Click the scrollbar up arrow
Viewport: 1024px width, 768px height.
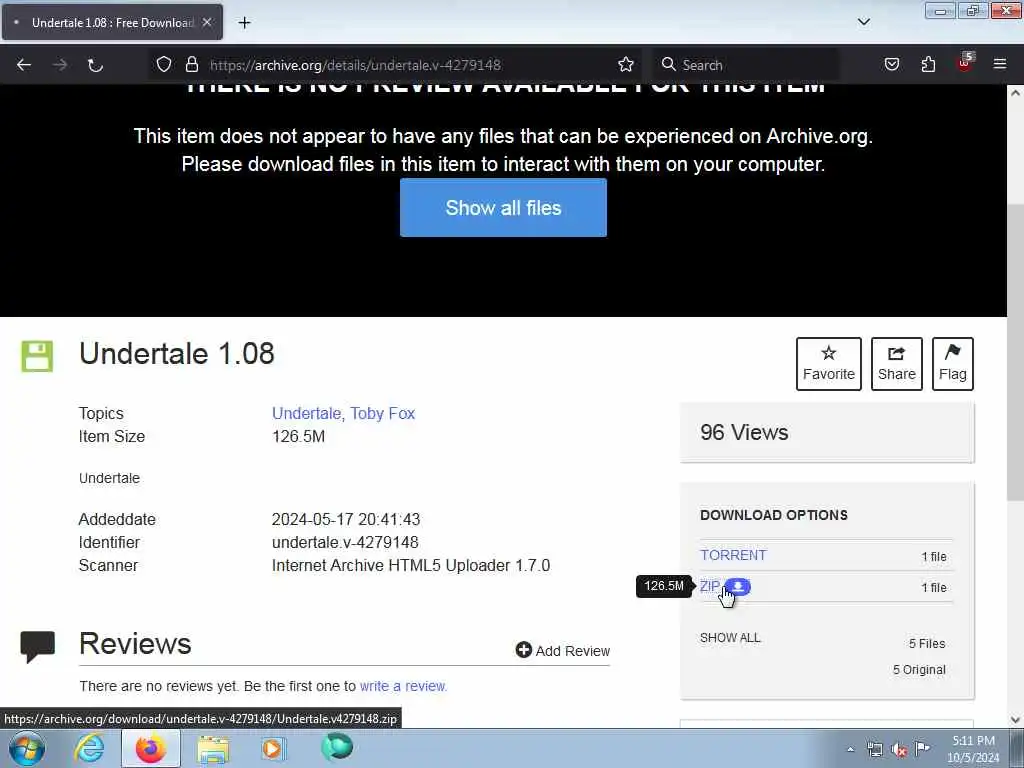point(1015,93)
